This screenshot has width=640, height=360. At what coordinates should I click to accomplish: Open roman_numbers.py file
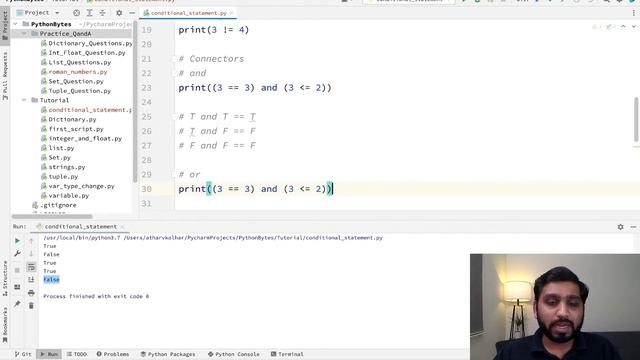tap(74, 71)
